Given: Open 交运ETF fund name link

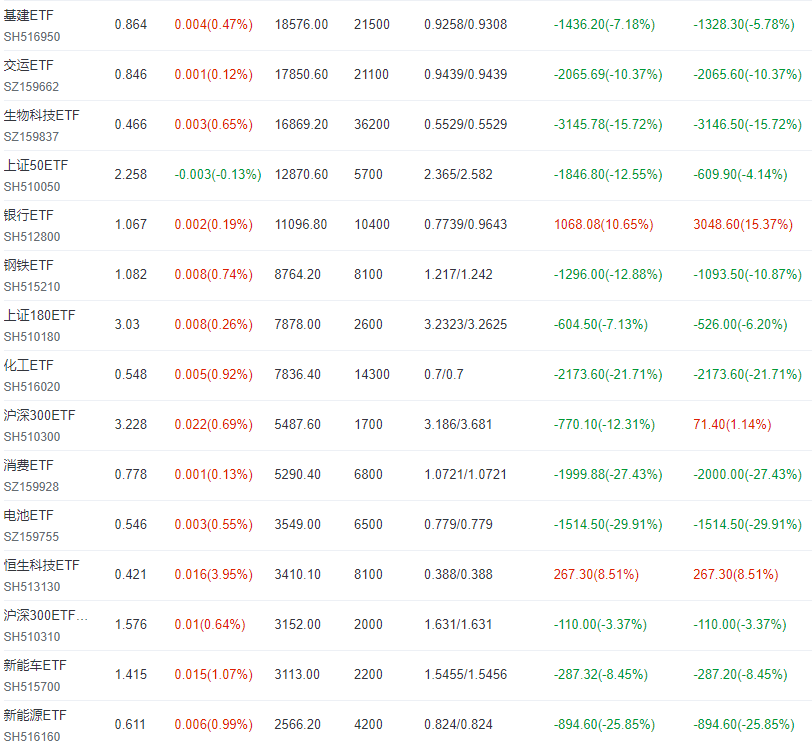Looking at the screenshot, I should 28,65.
